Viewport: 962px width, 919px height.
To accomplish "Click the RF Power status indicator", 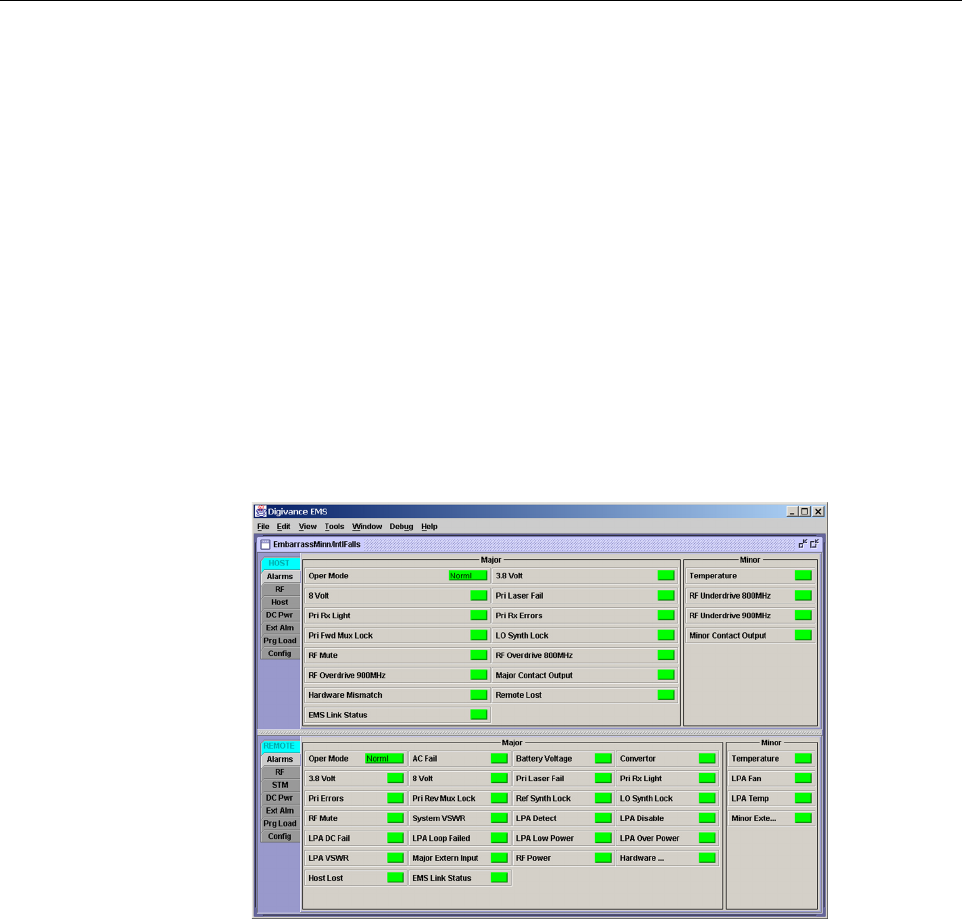I will click(603, 858).
